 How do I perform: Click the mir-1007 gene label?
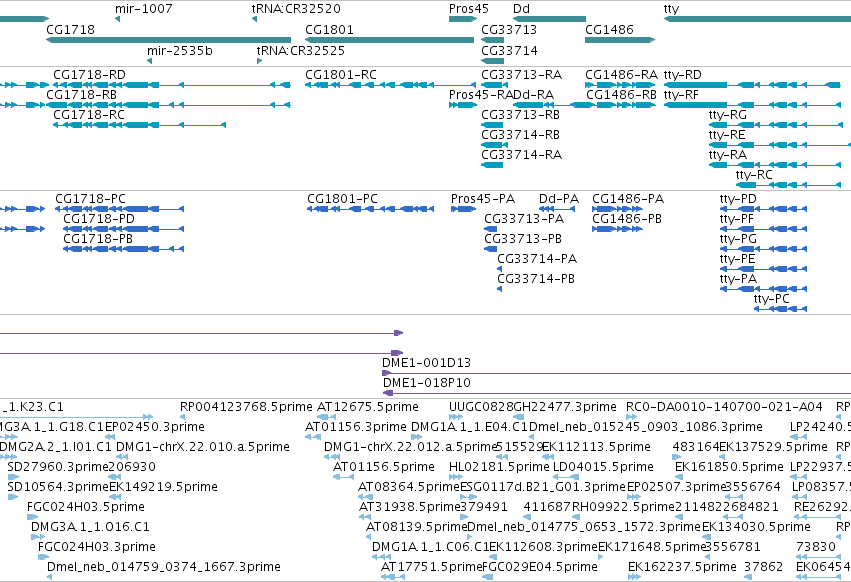point(143,9)
